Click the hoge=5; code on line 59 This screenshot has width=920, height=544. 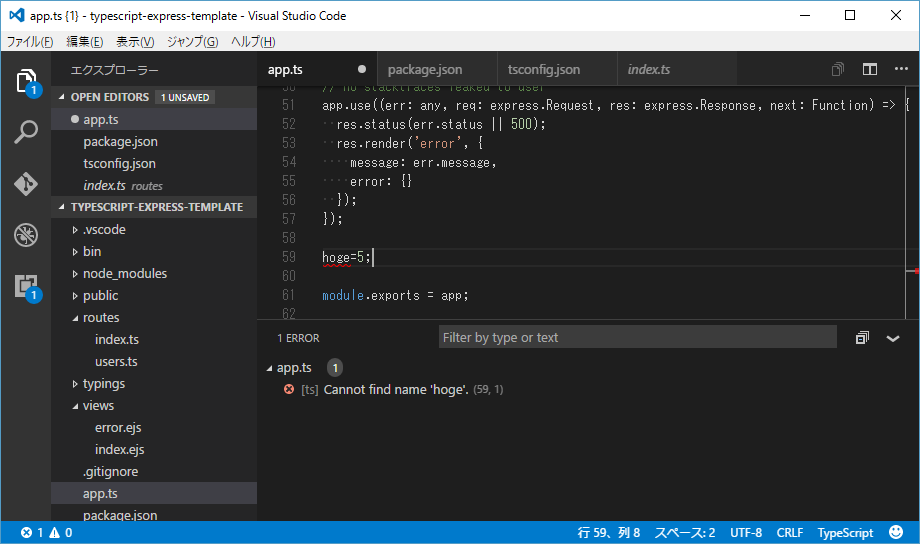[x=346, y=257]
